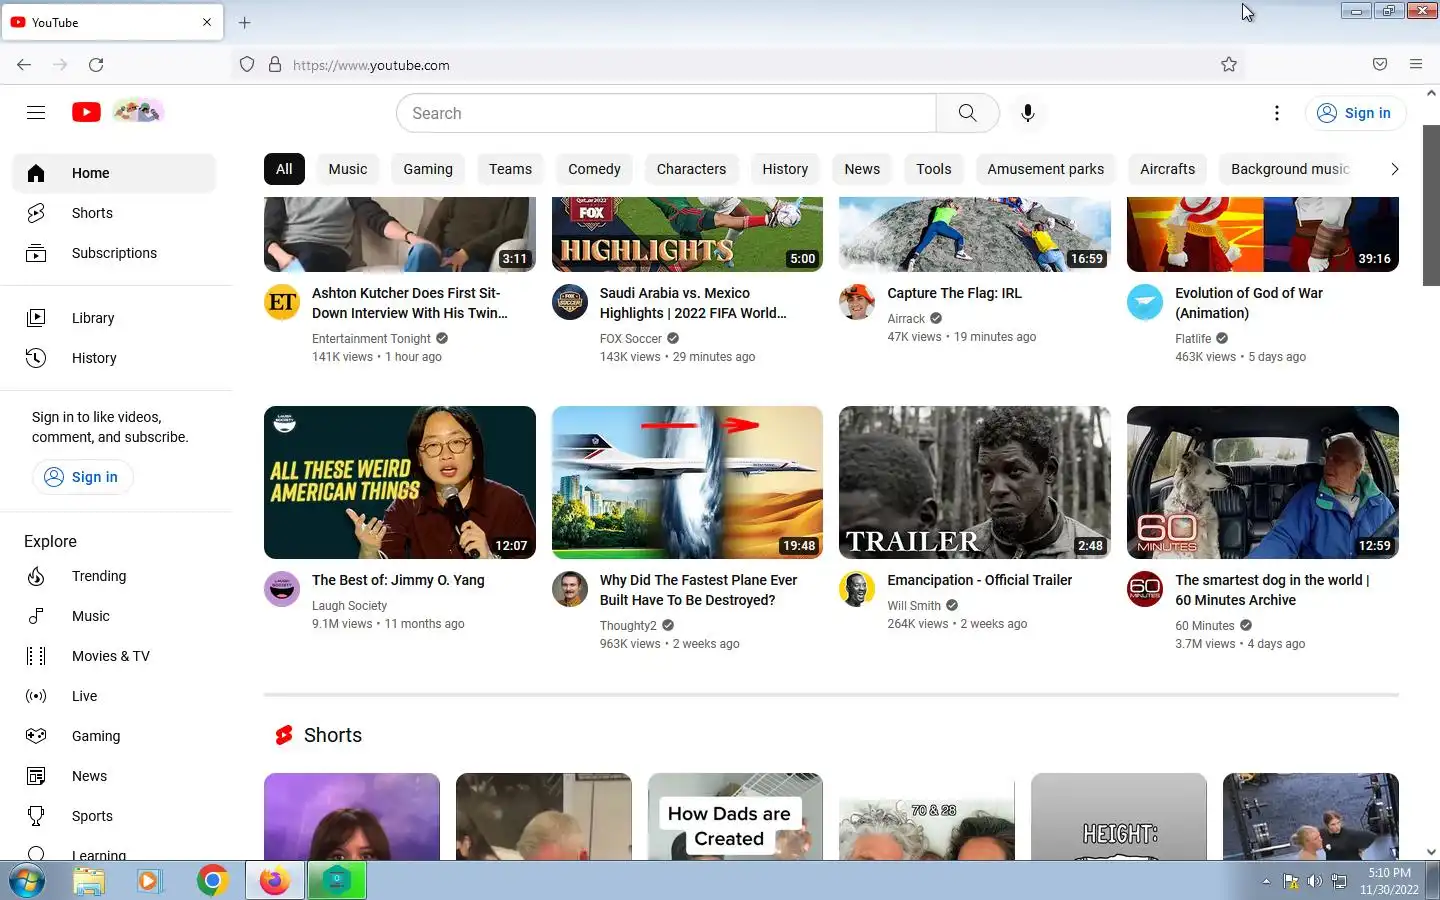Go back with browser back arrow
This screenshot has height=900, width=1440.
(24, 65)
